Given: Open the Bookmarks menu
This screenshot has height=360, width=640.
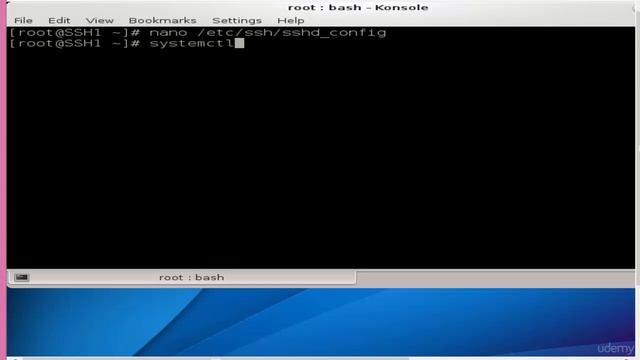Looking at the screenshot, I should pyautogui.click(x=162, y=20).
